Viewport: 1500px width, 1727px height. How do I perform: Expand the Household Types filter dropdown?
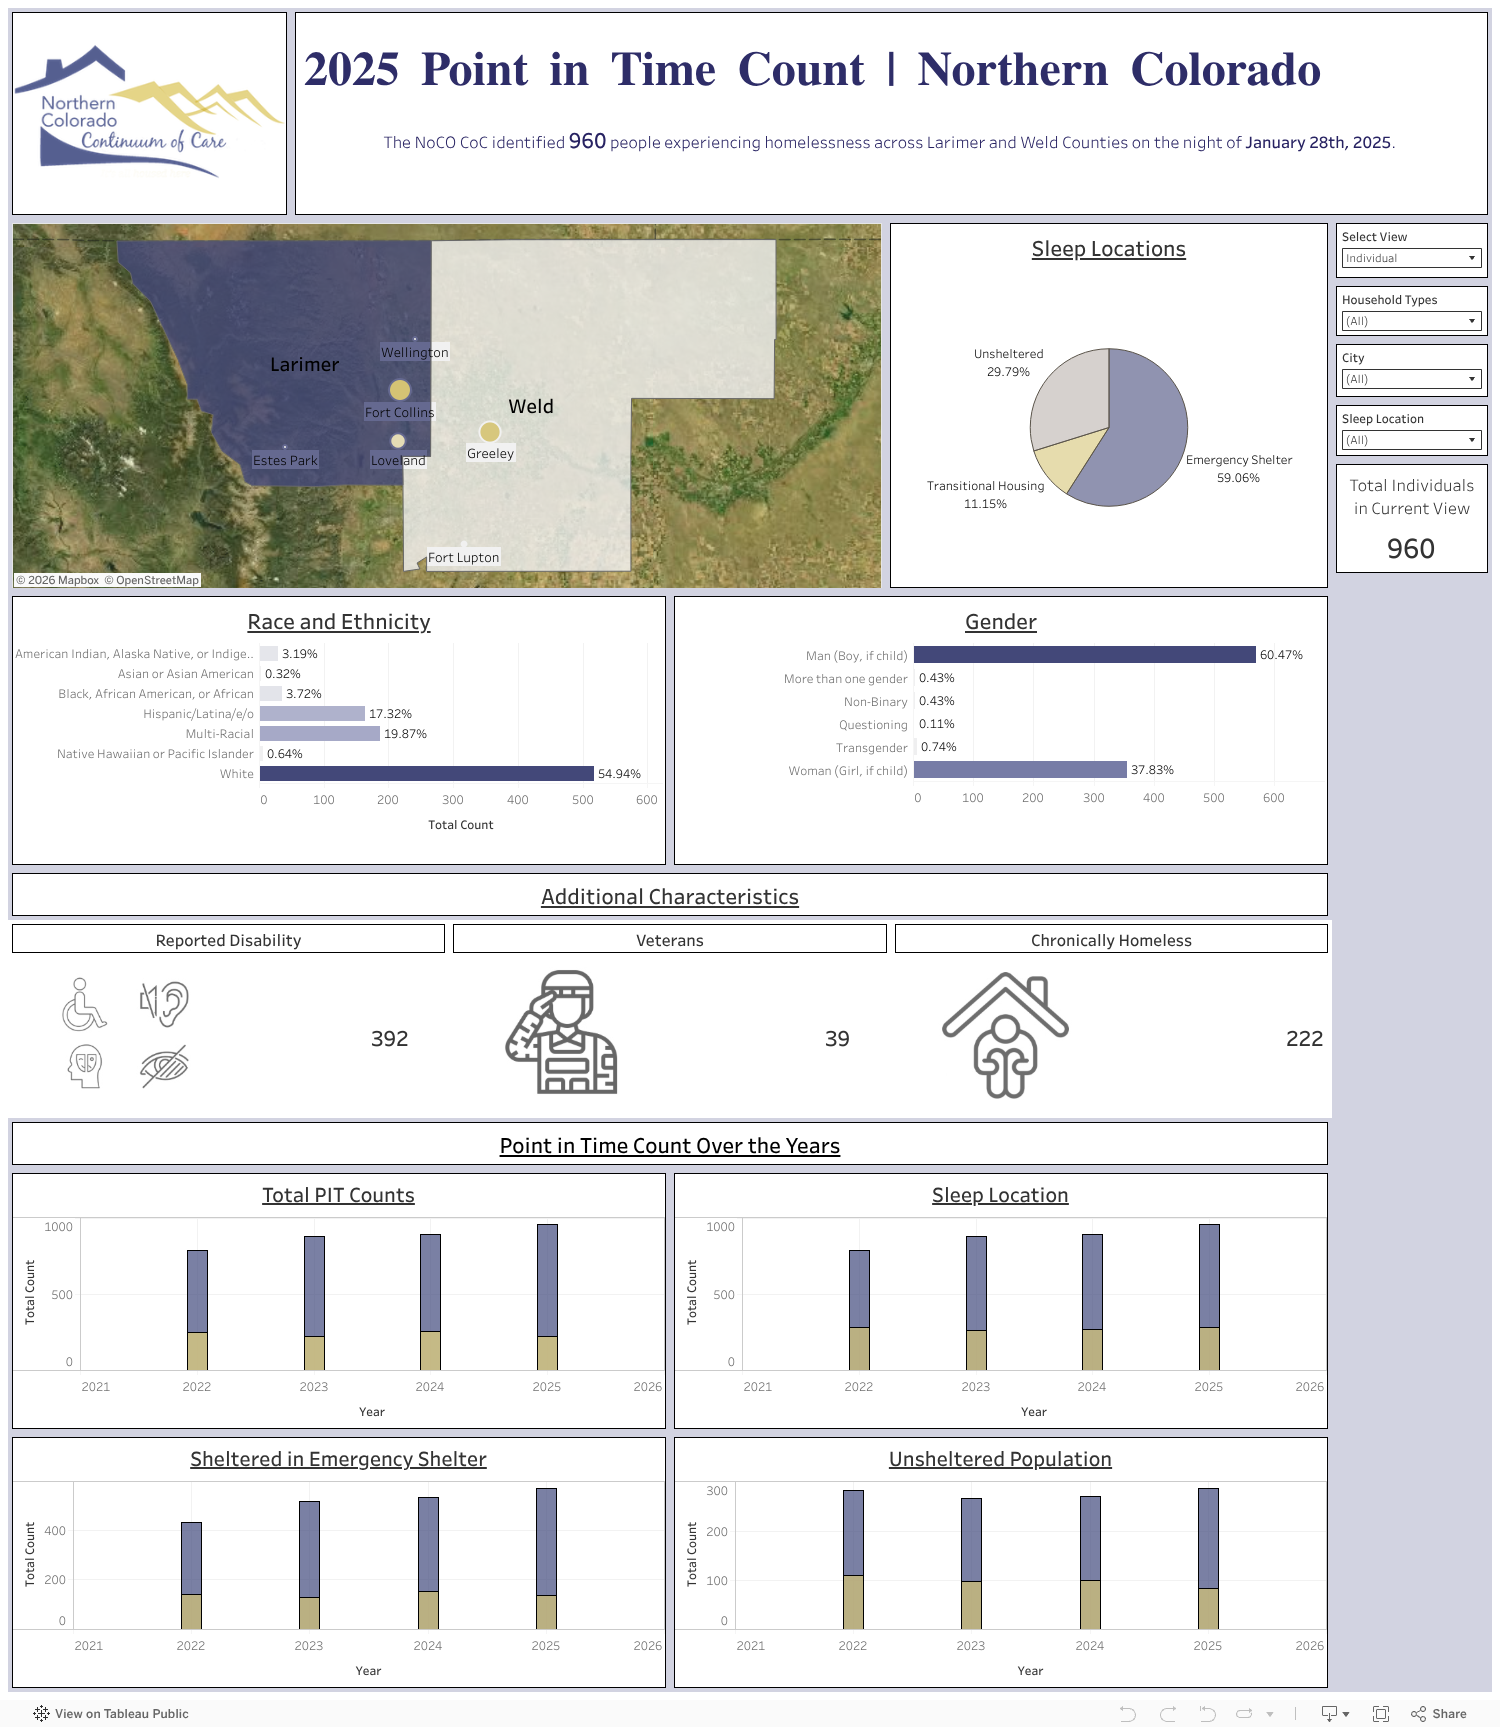[x=1410, y=321]
